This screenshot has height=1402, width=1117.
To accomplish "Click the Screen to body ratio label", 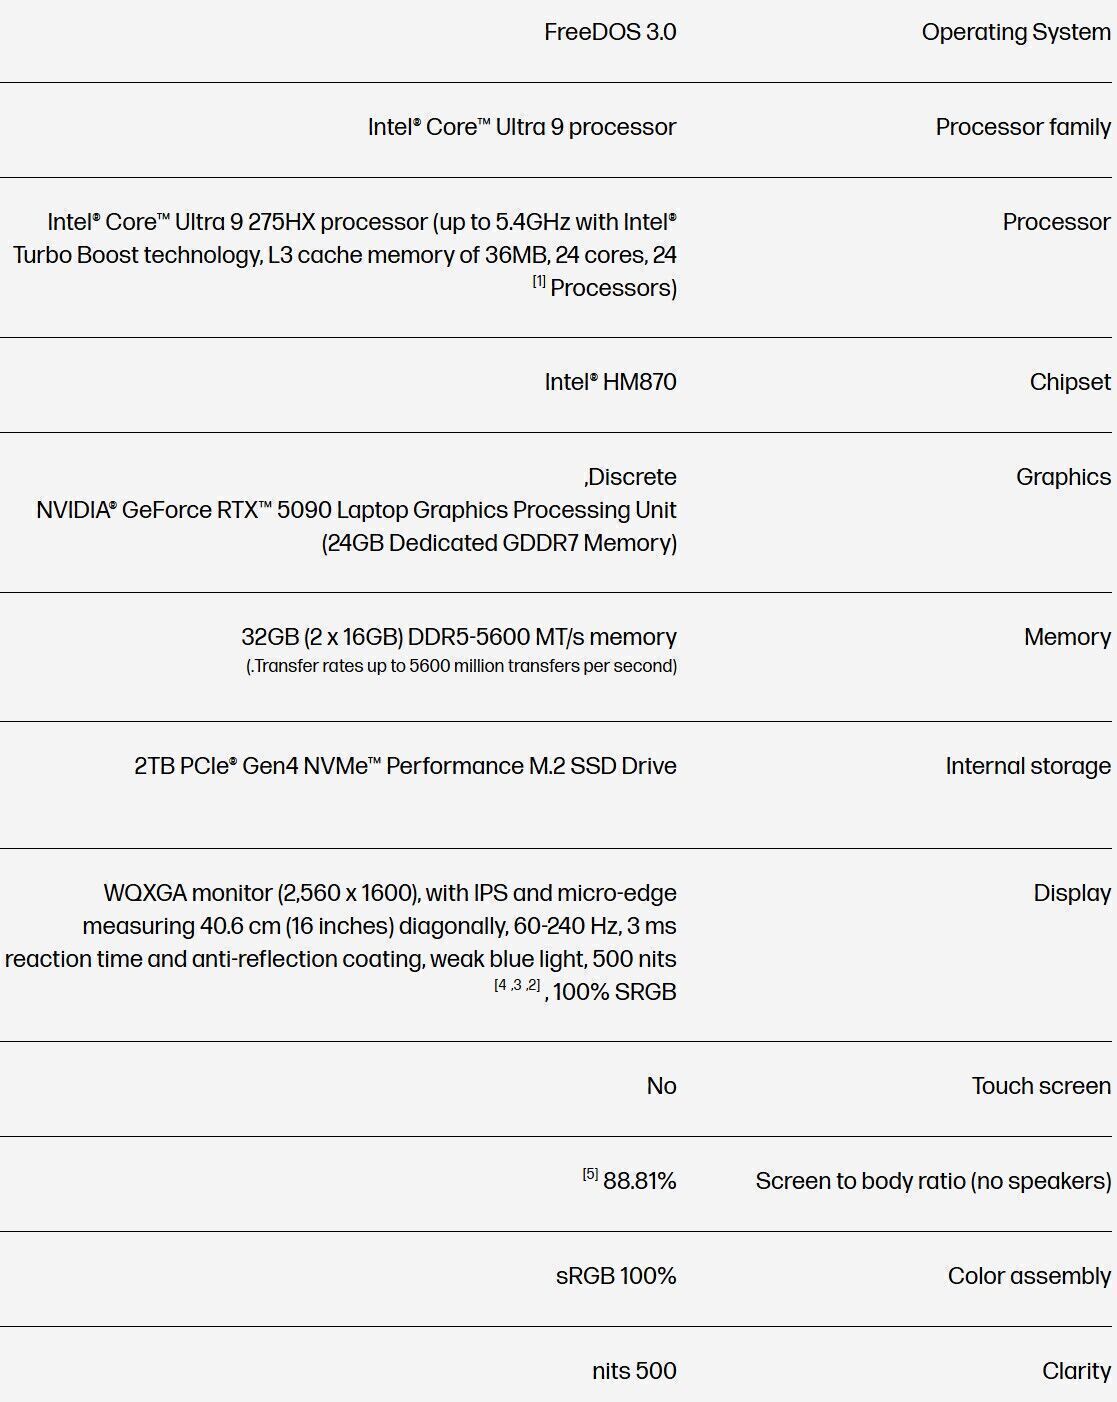I will point(932,1181).
